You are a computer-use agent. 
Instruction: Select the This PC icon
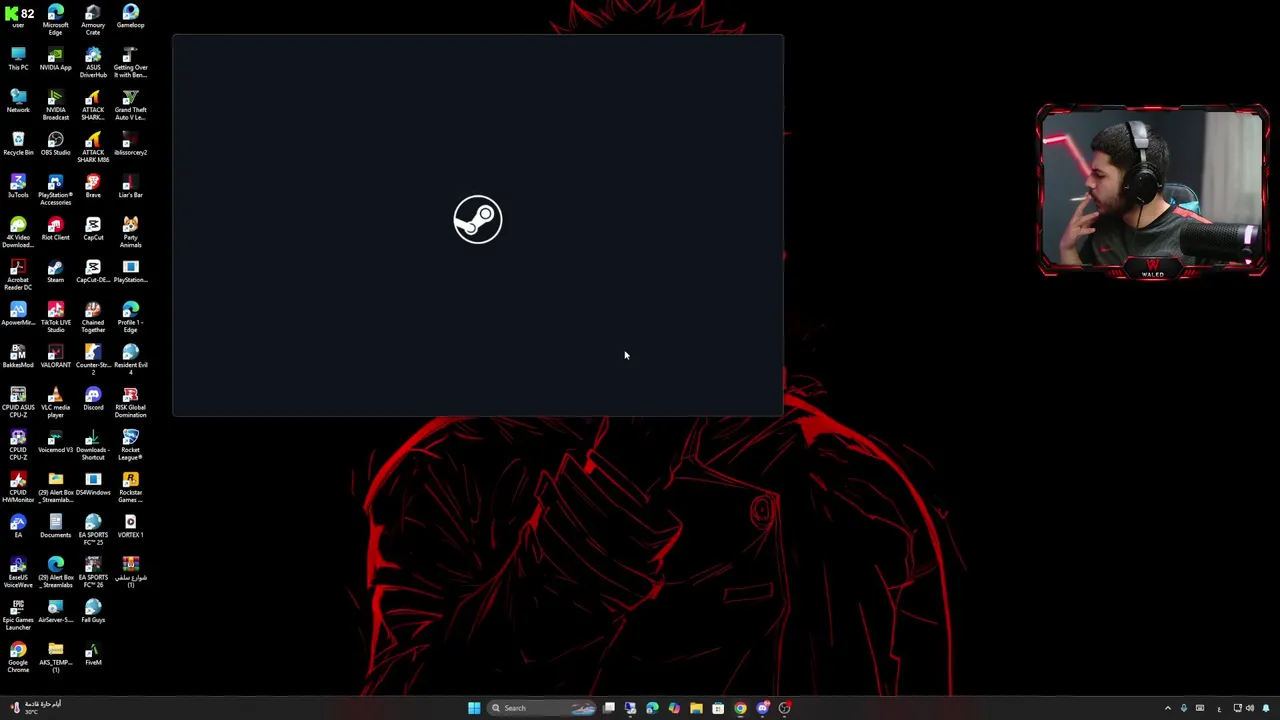click(x=18, y=59)
